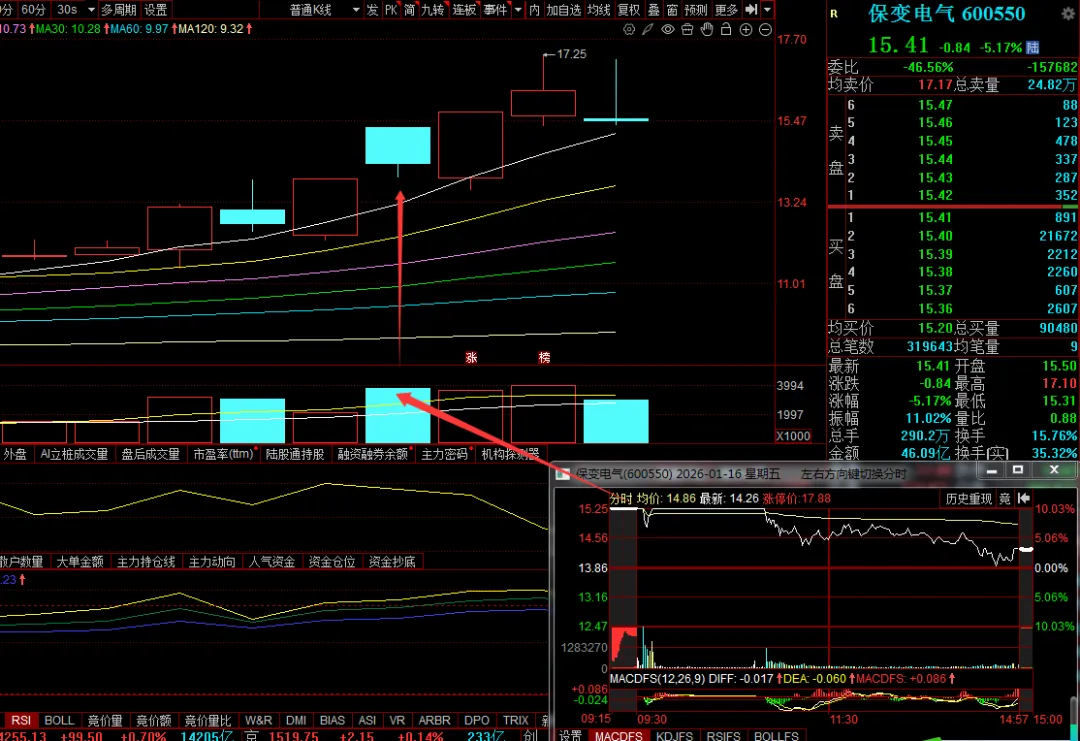
Task: Open the 更多 more menu
Action: tap(727, 10)
